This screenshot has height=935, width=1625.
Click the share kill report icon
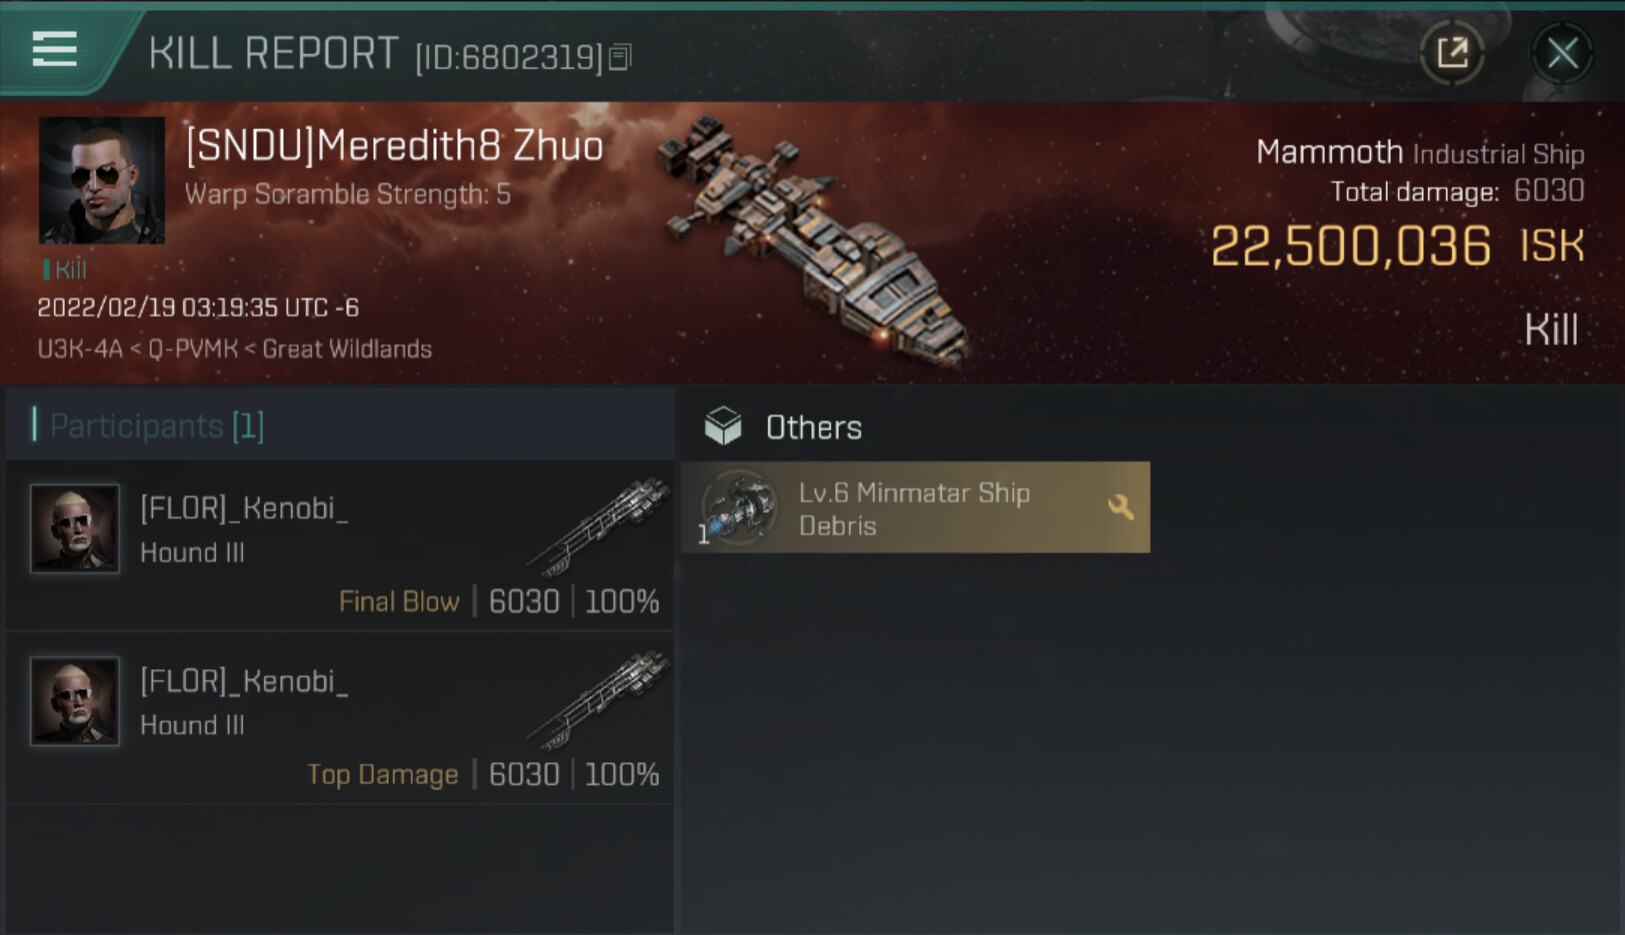pos(1452,53)
